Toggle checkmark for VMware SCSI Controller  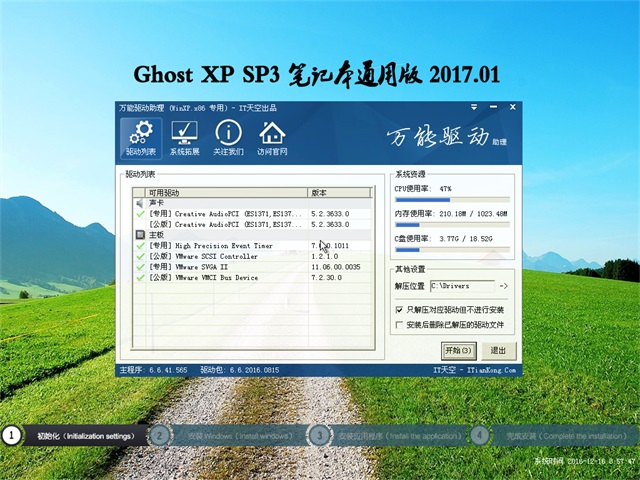(x=140, y=256)
